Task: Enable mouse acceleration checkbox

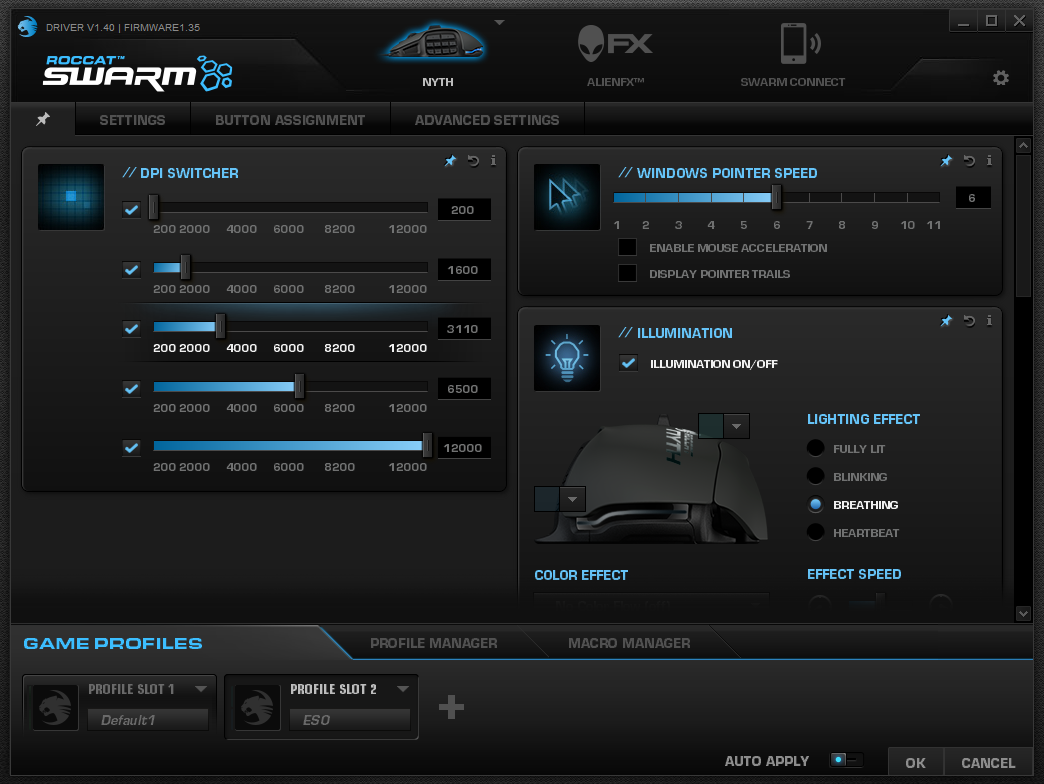Action: tap(627, 248)
